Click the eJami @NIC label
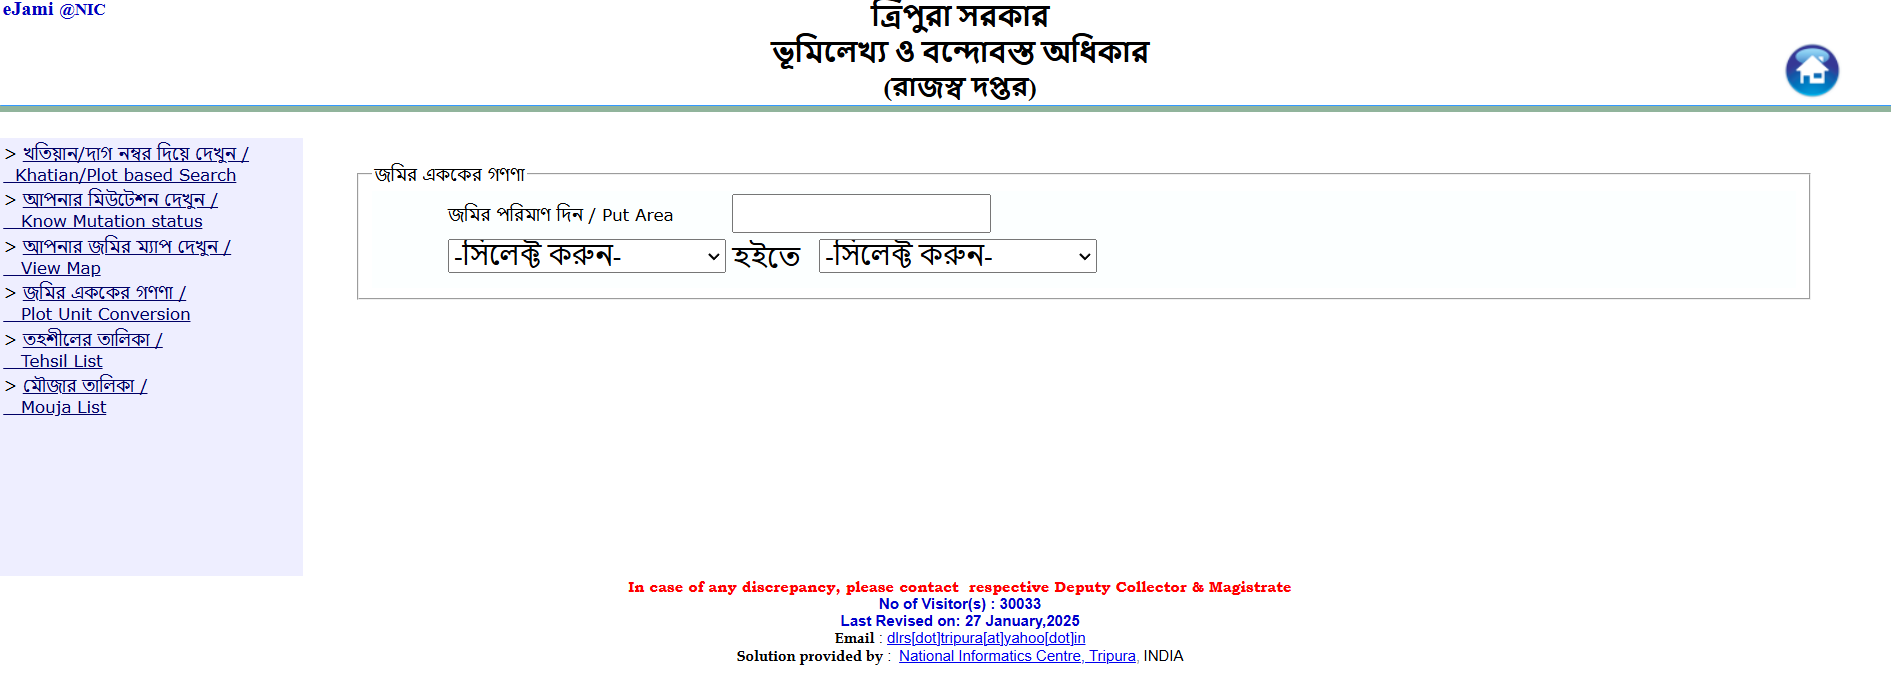The width and height of the screenshot is (1891, 691). [54, 10]
